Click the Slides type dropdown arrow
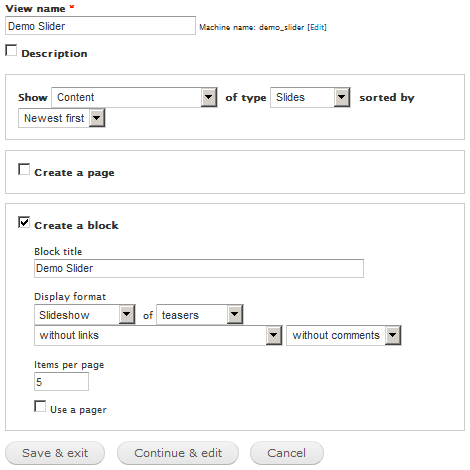Screen dimensions: 470x470 (342, 97)
